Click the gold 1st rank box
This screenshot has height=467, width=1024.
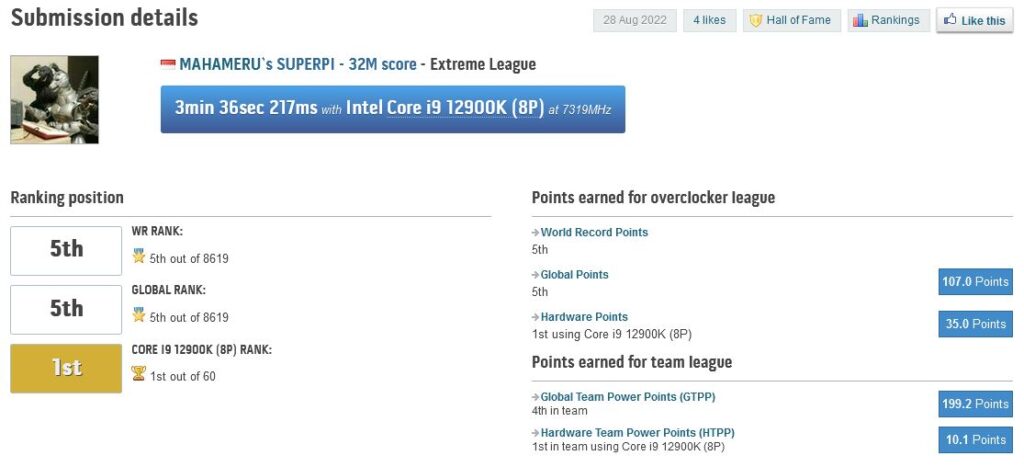[66, 368]
